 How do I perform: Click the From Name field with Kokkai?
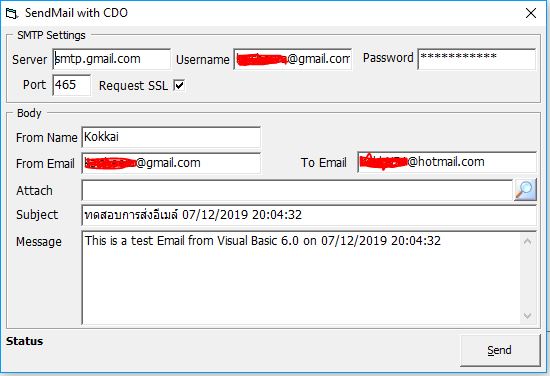pos(171,137)
